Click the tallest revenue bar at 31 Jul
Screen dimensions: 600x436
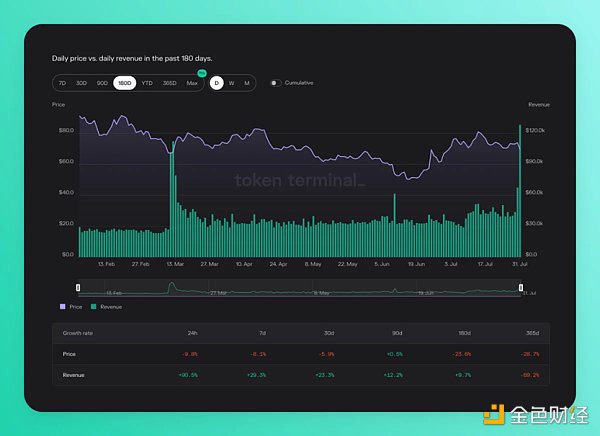(520, 191)
